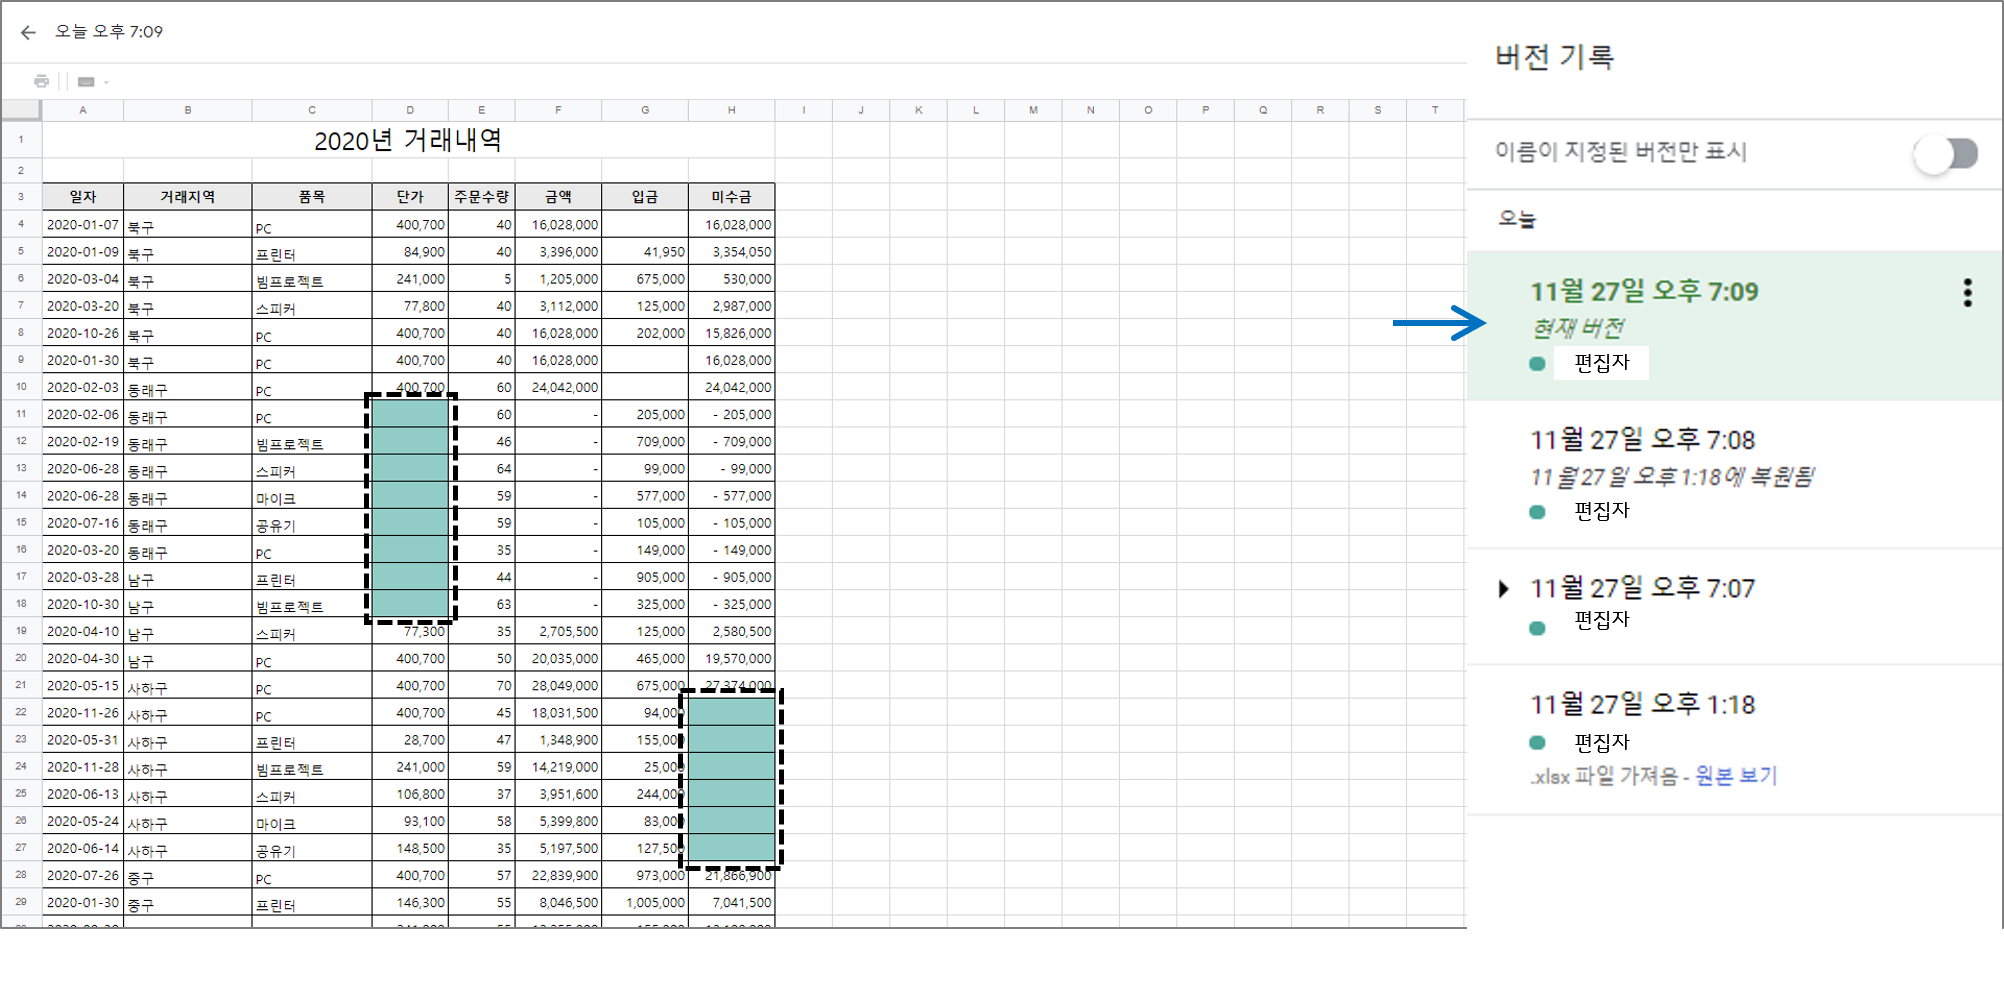Print this version with printer icon

[x=41, y=81]
